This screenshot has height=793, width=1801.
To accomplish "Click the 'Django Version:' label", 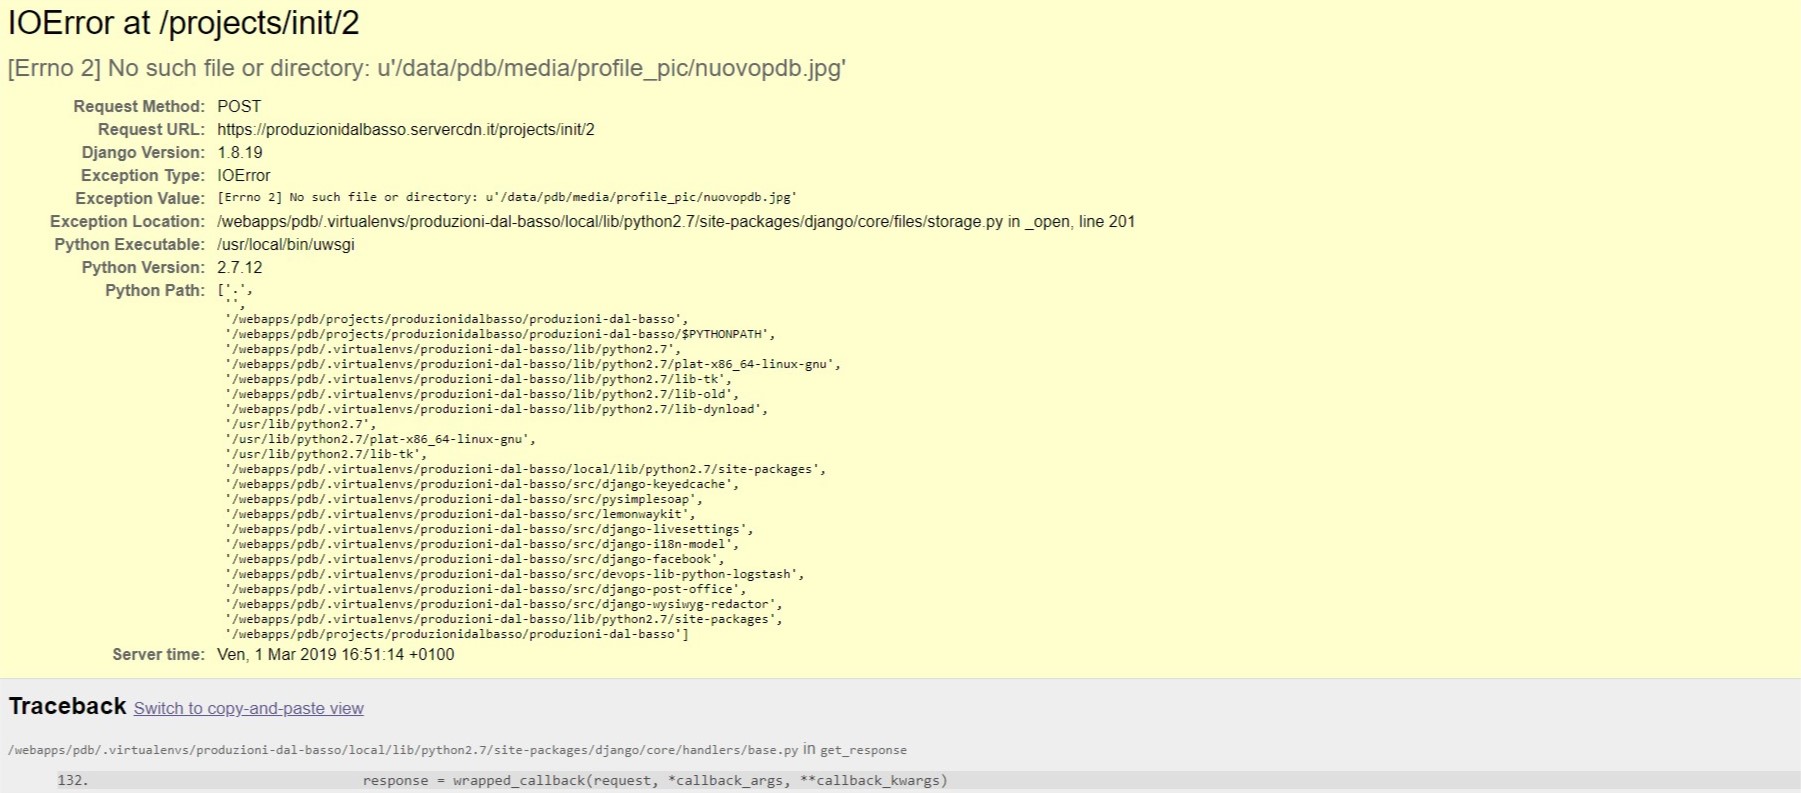I will 143,152.
